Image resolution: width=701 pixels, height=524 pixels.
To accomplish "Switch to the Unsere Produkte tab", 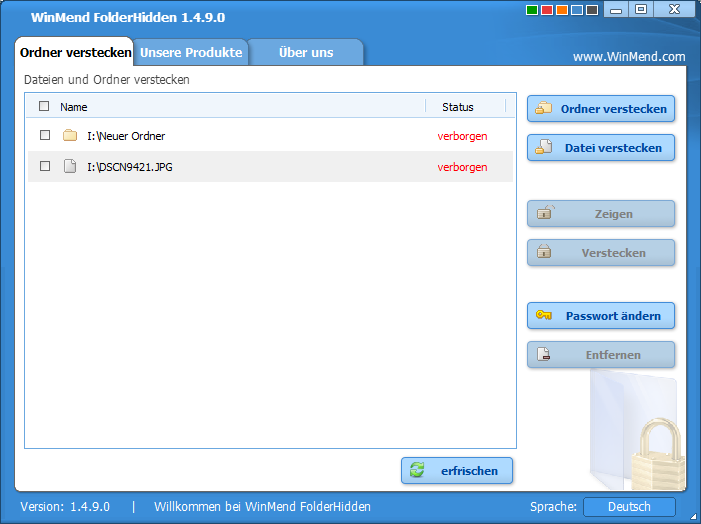I will [191, 52].
